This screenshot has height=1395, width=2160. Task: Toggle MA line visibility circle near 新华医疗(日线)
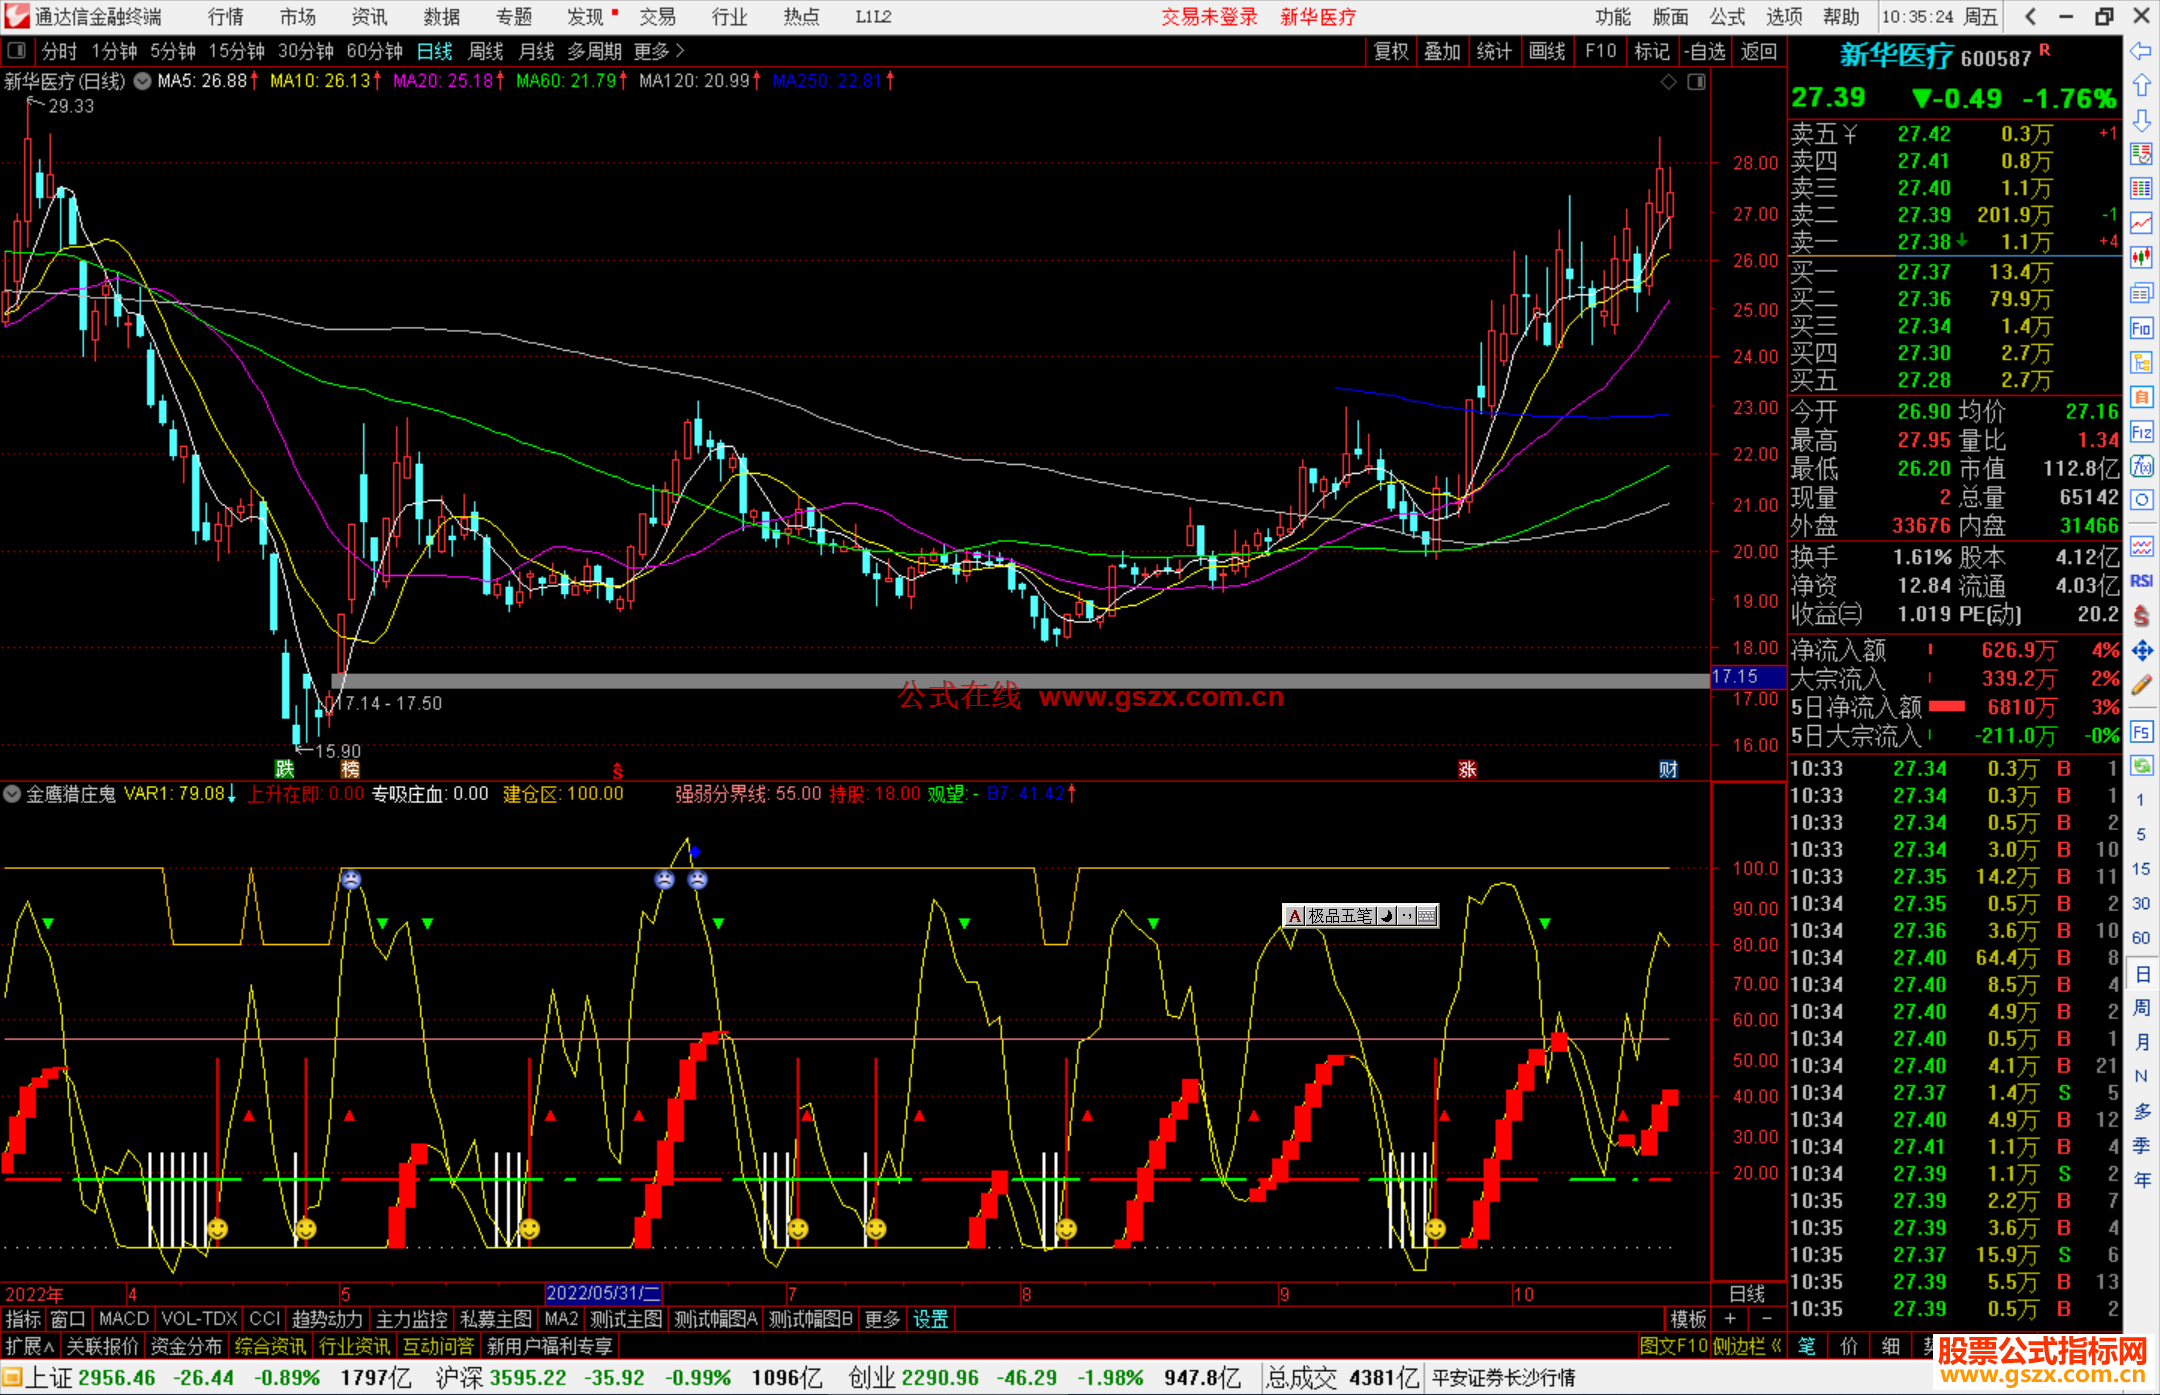143,81
